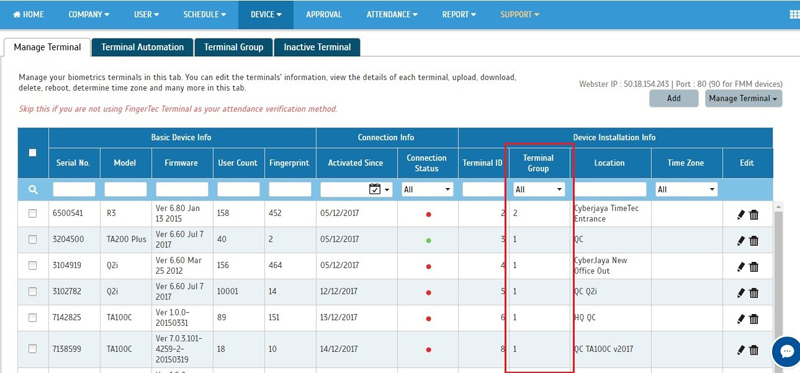Open Time Zone filter dropdown

[686, 189]
